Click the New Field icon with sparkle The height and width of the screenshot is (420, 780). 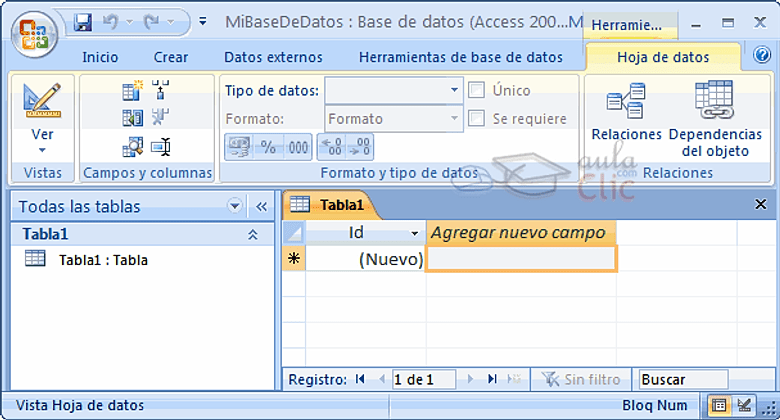pyautogui.click(x=132, y=90)
